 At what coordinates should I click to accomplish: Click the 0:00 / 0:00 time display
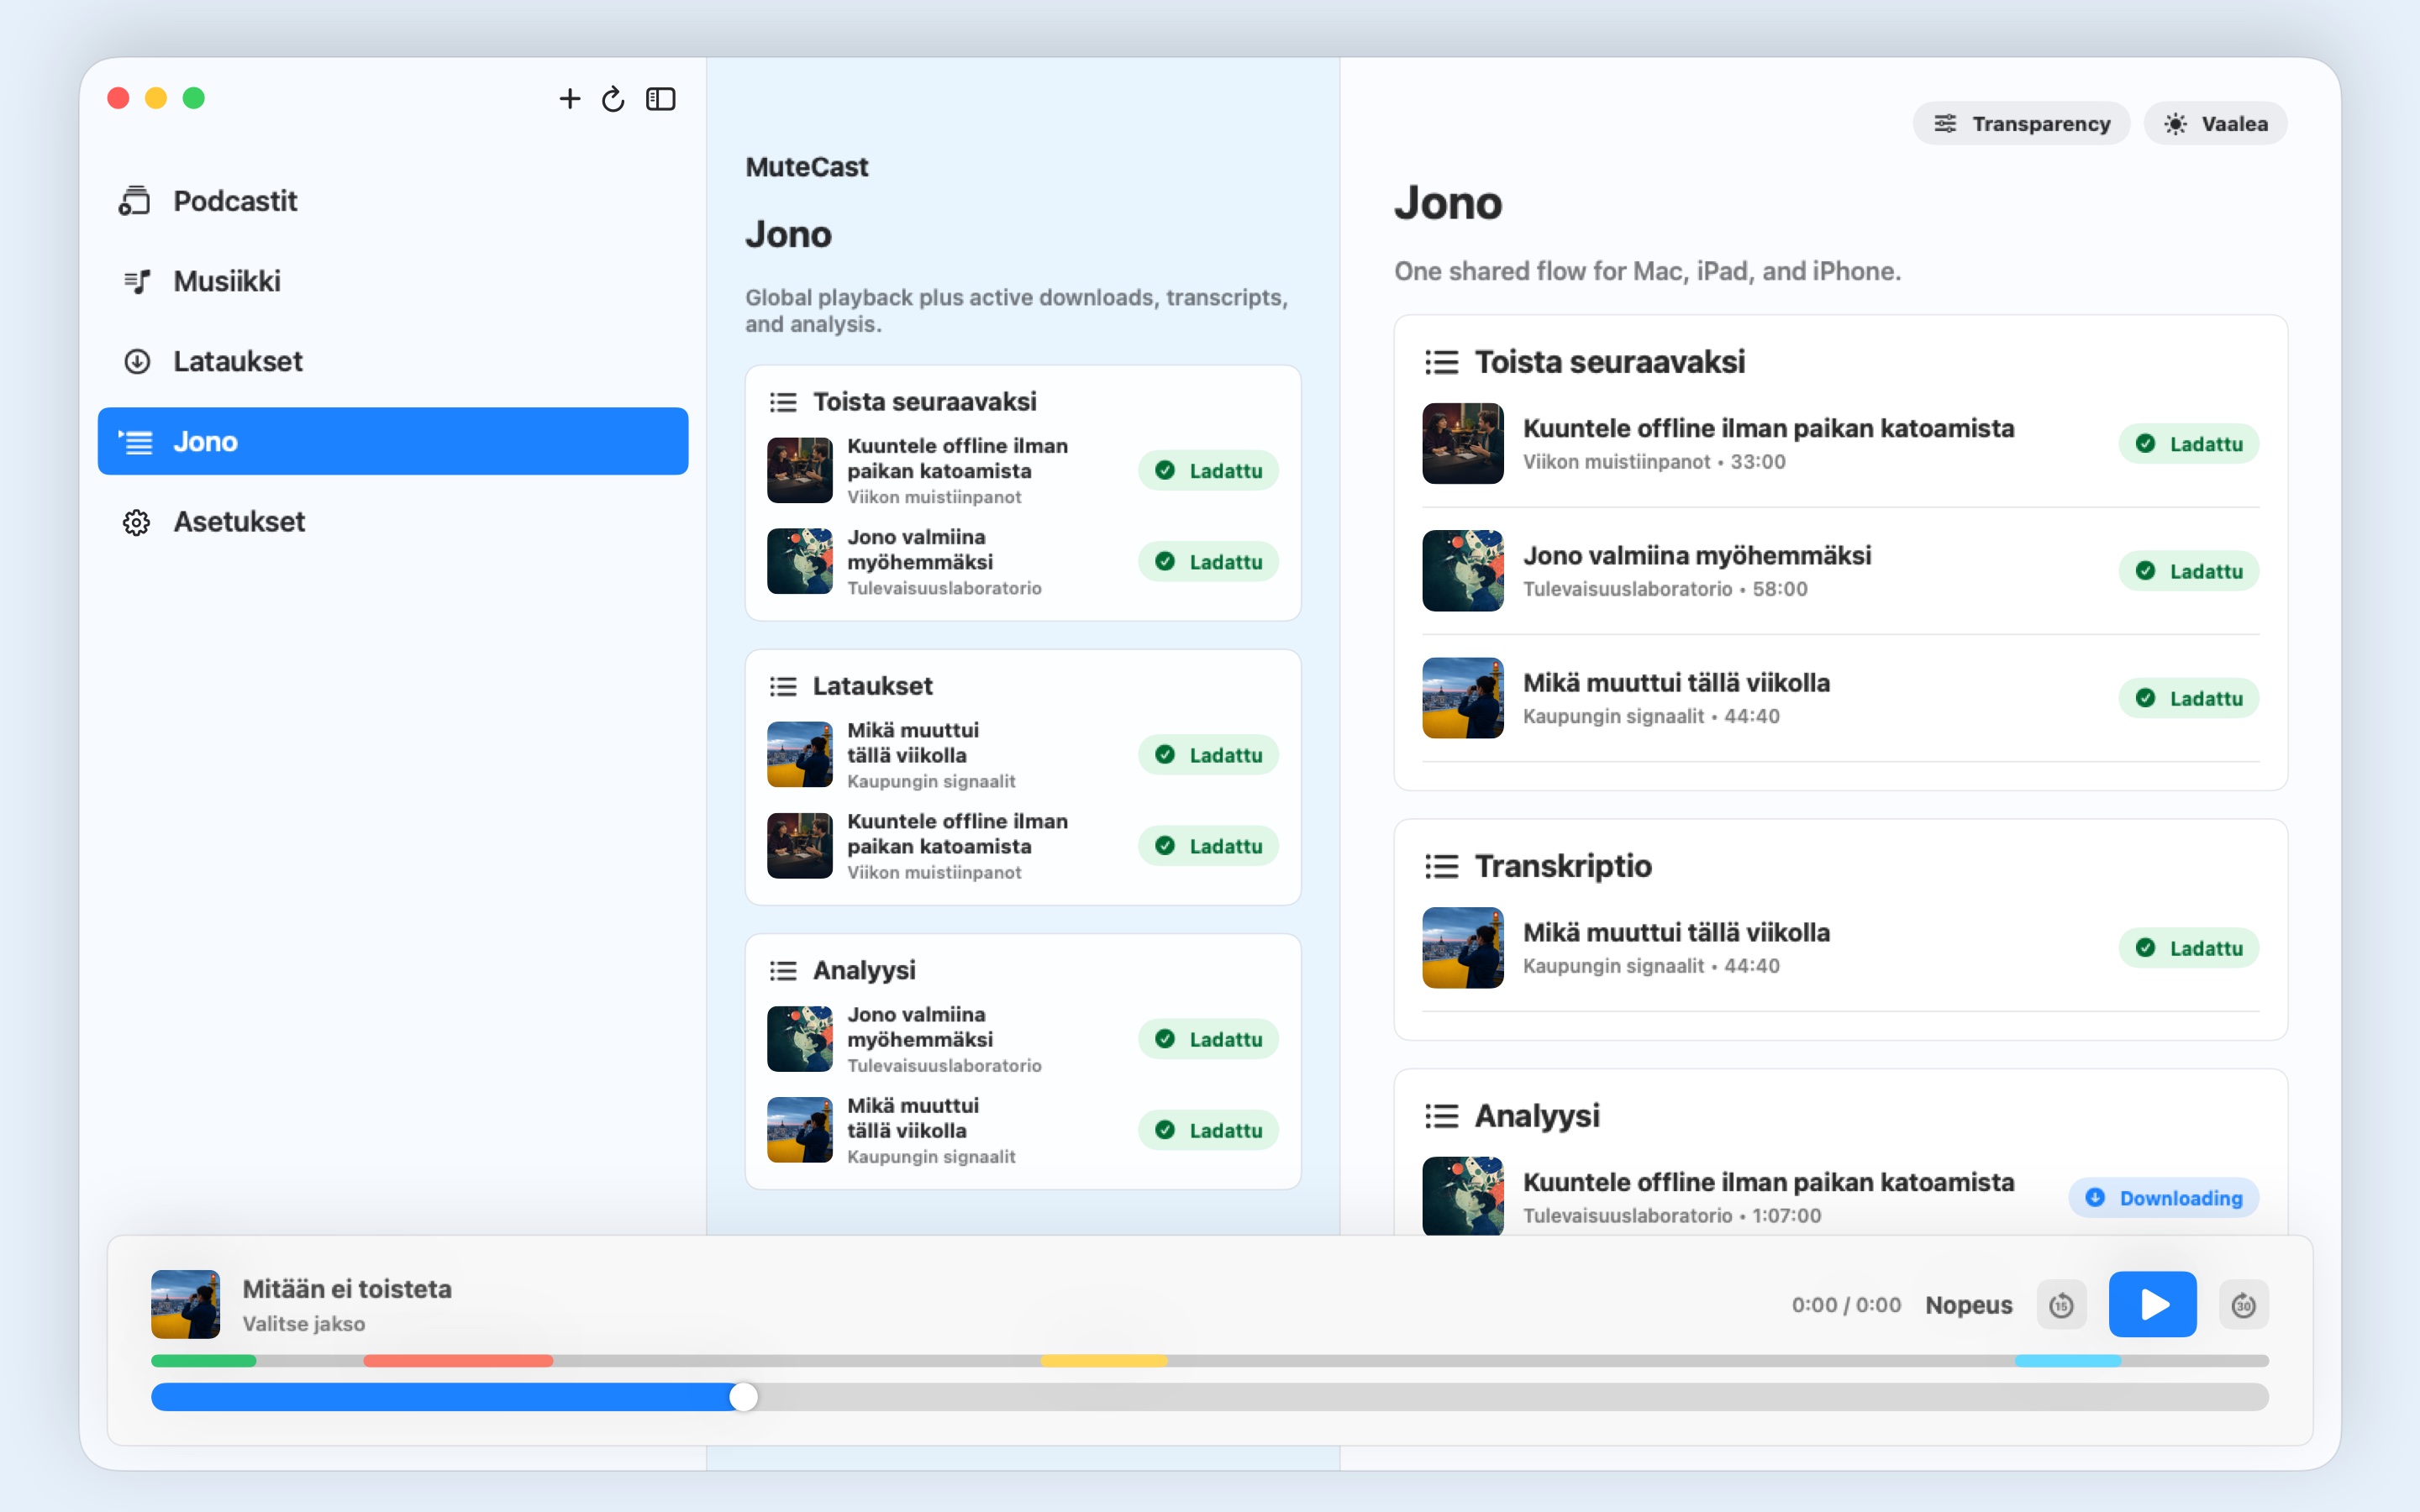click(1846, 1304)
